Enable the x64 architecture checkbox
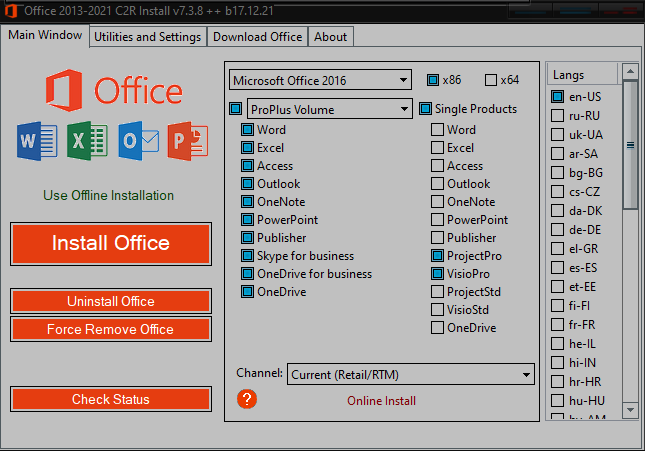The image size is (645, 451). [491, 80]
